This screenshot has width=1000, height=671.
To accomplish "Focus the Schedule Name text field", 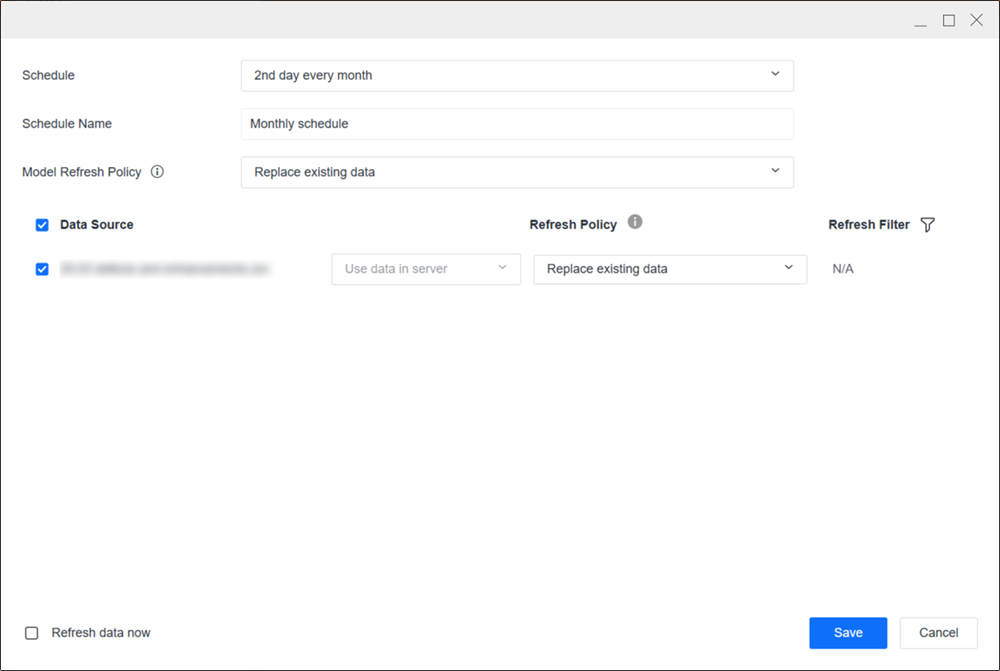I will [x=517, y=124].
